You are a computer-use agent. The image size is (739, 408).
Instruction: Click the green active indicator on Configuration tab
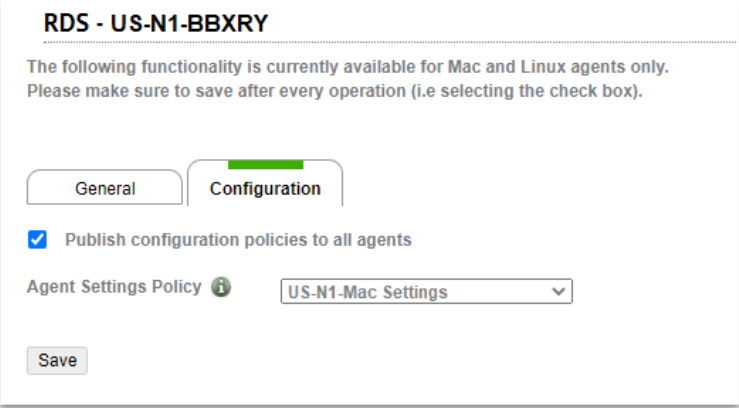265,164
